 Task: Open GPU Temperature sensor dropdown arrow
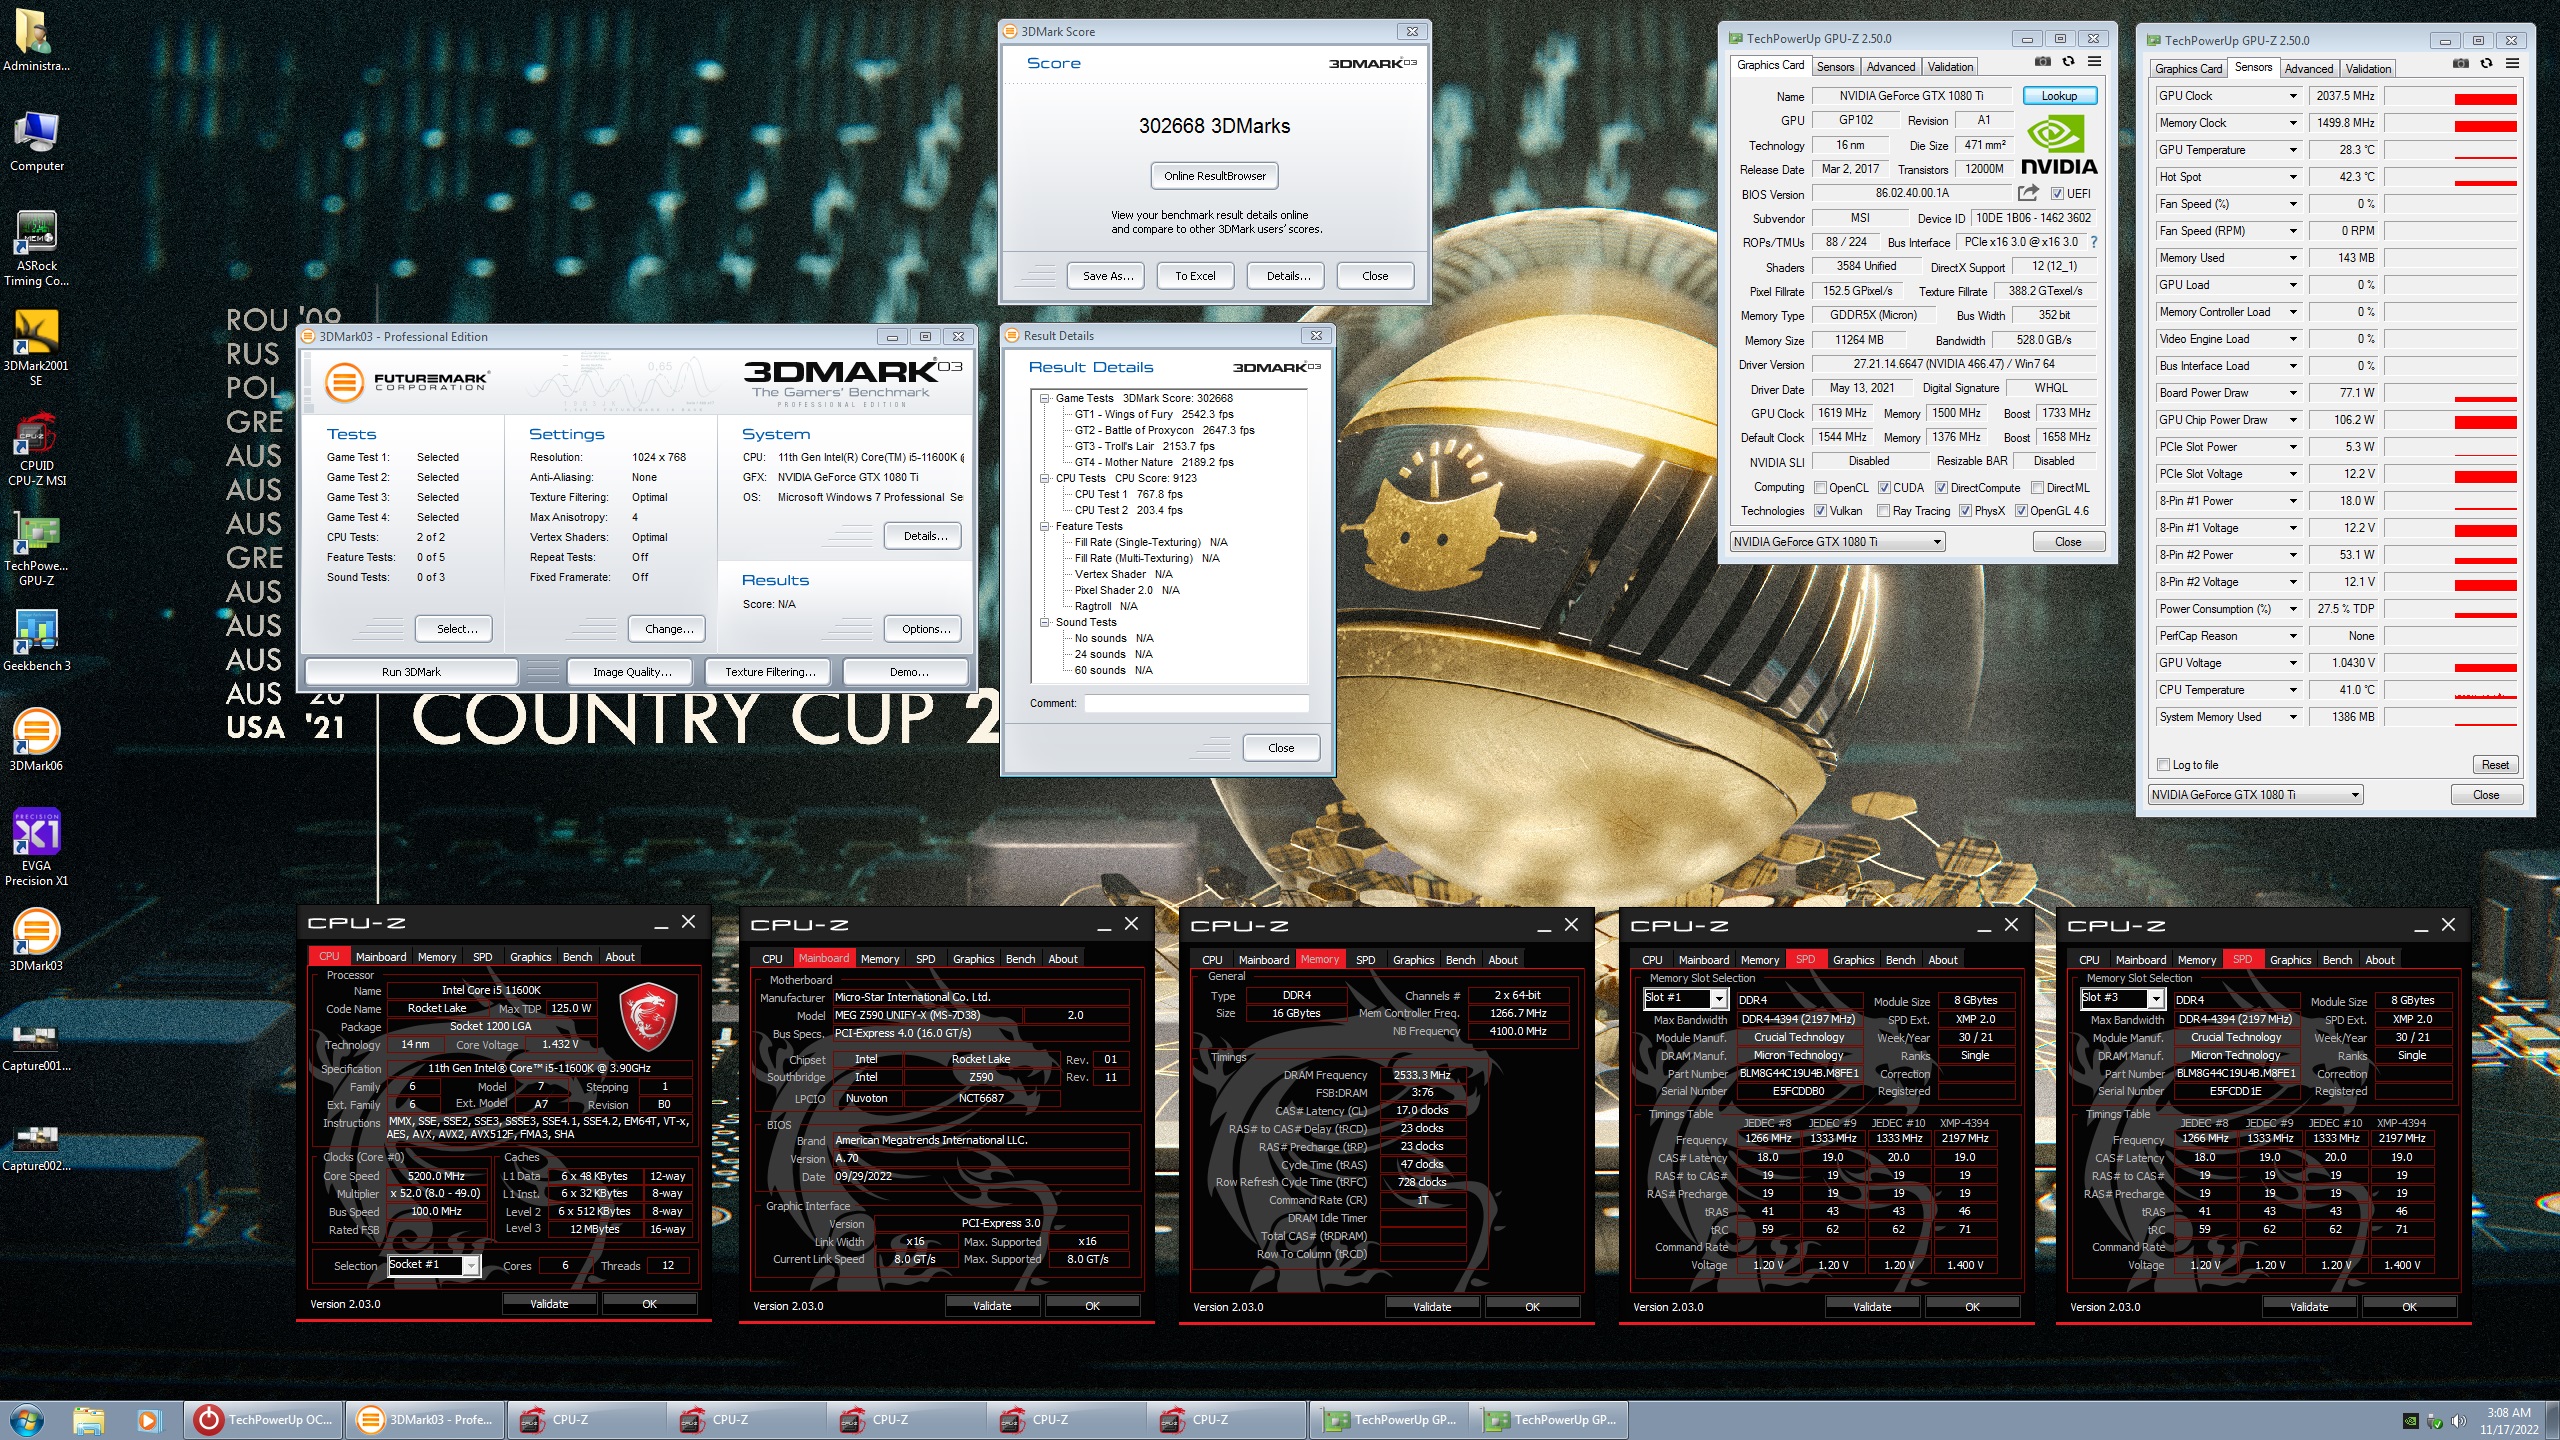pyautogui.click(x=2293, y=150)
